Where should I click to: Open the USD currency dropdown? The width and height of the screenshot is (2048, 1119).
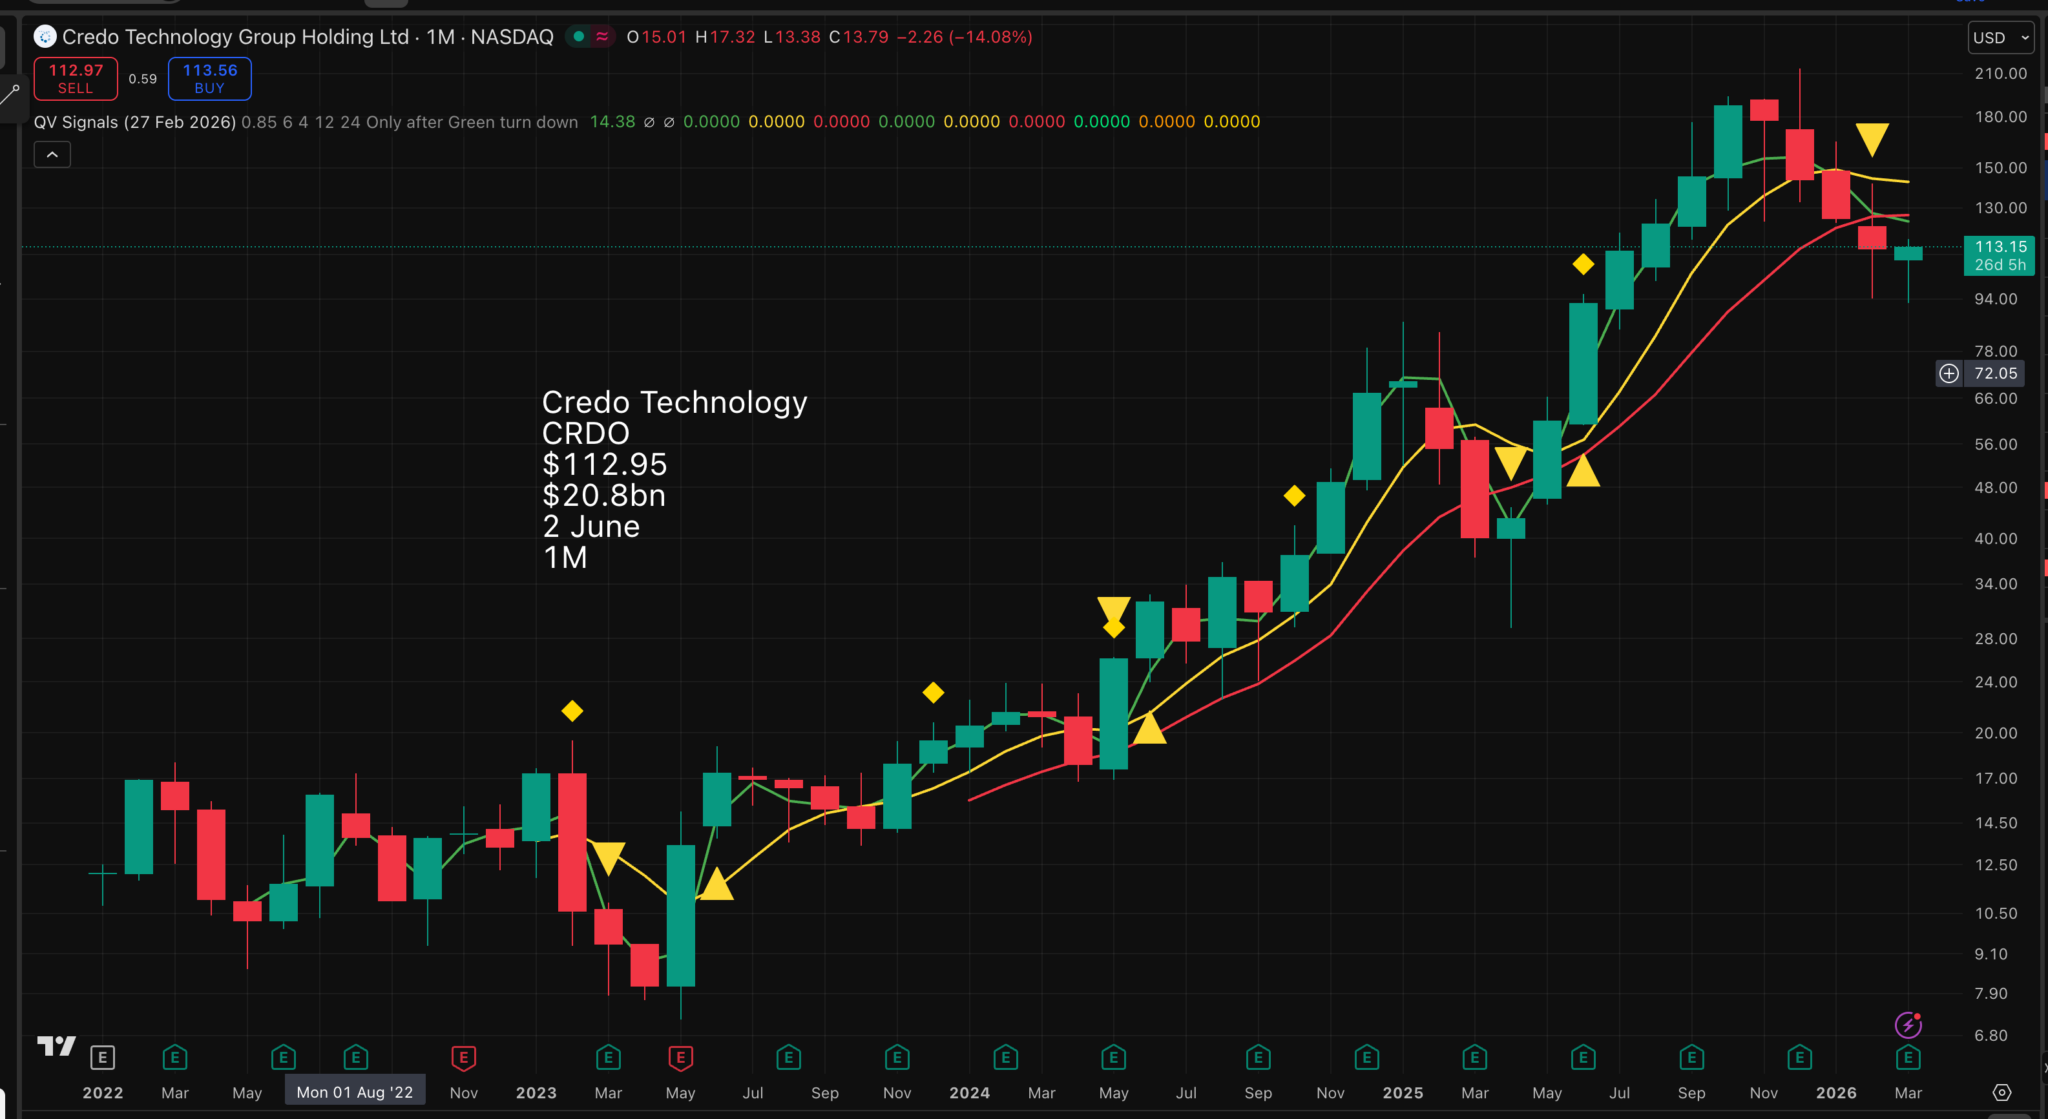(x=2000, y=38)
